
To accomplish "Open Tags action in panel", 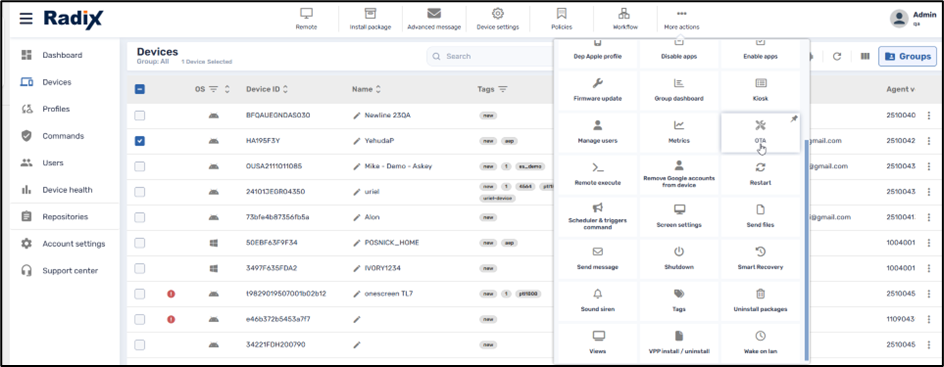I will point(678,300).
